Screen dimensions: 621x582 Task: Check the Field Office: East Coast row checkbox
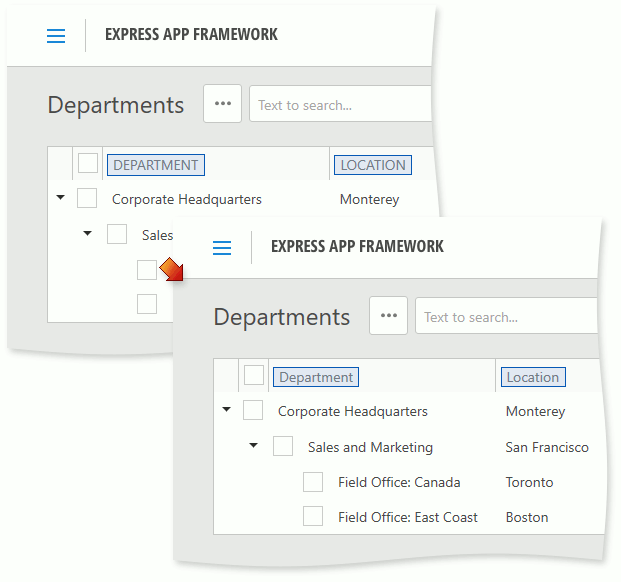click(313, 516)
